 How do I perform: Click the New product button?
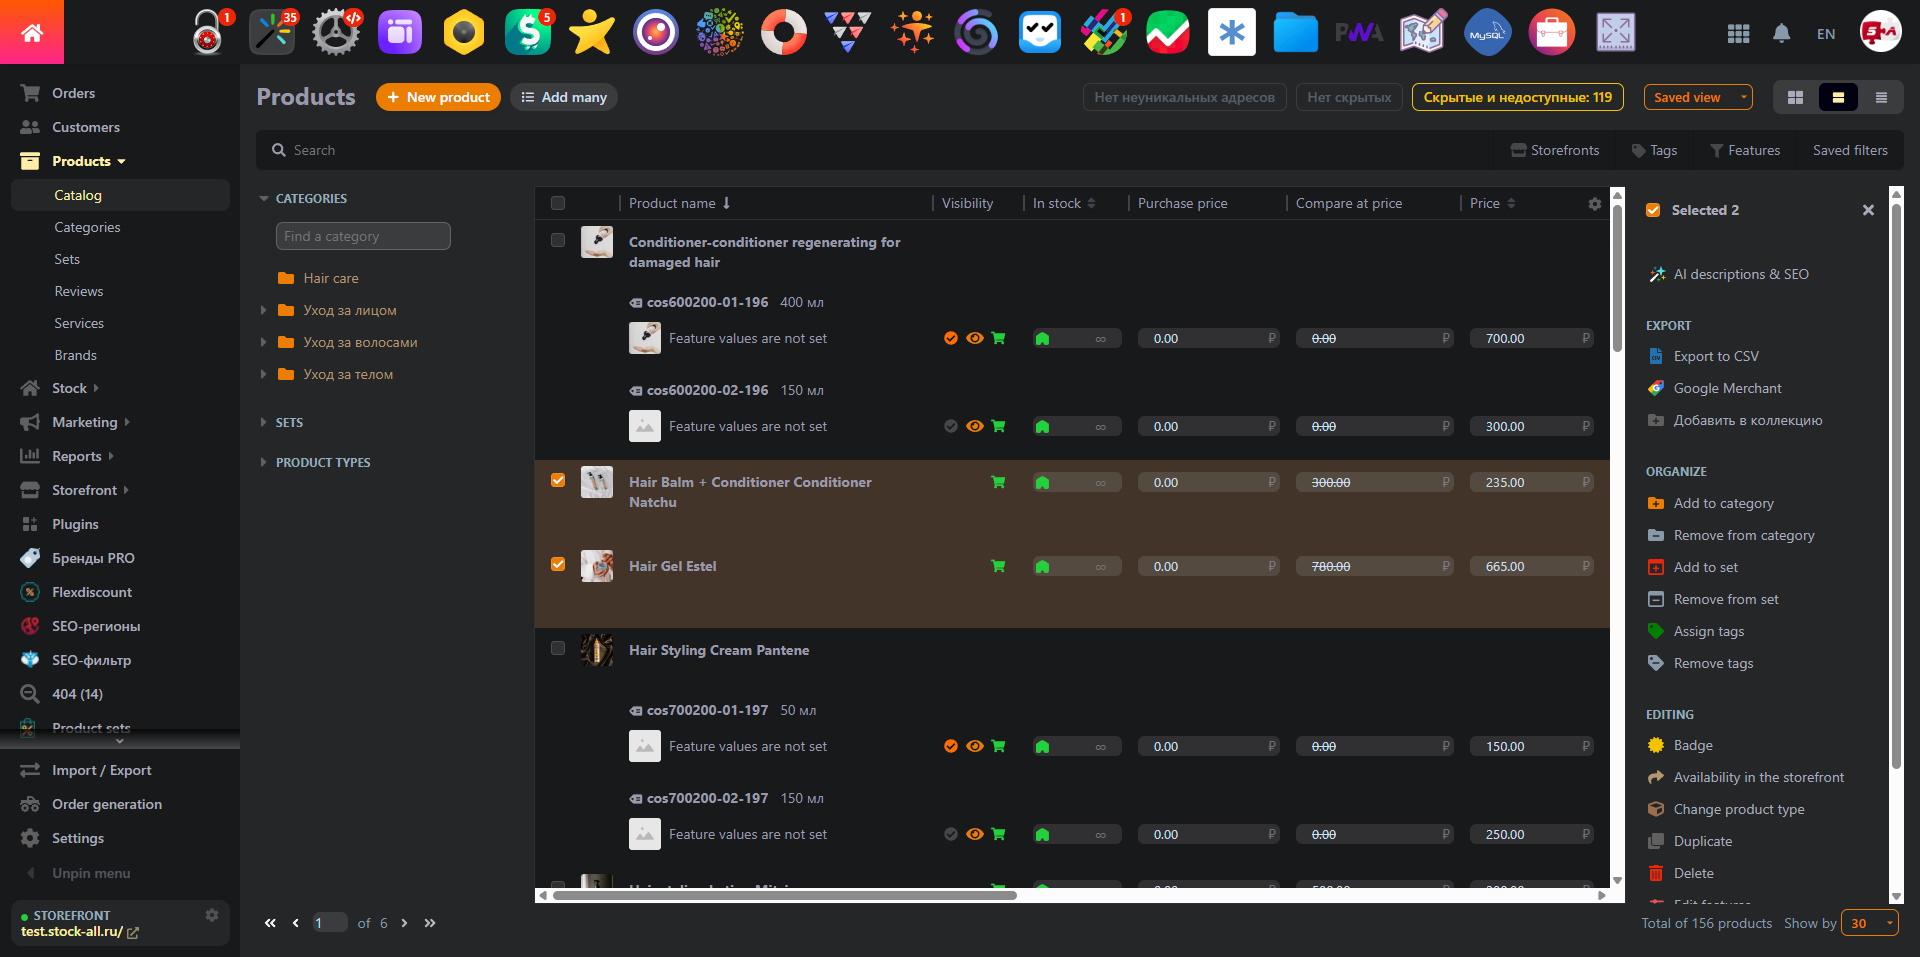(438, 97)
